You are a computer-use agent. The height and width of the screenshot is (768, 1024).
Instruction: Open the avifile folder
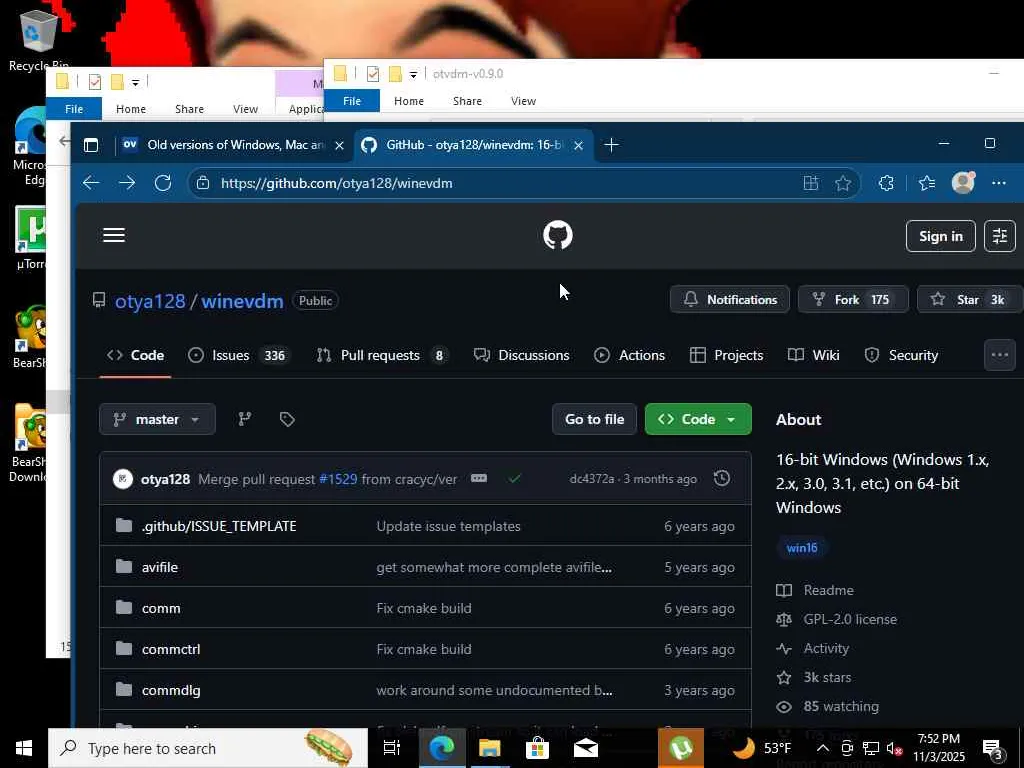click(160, 567)
